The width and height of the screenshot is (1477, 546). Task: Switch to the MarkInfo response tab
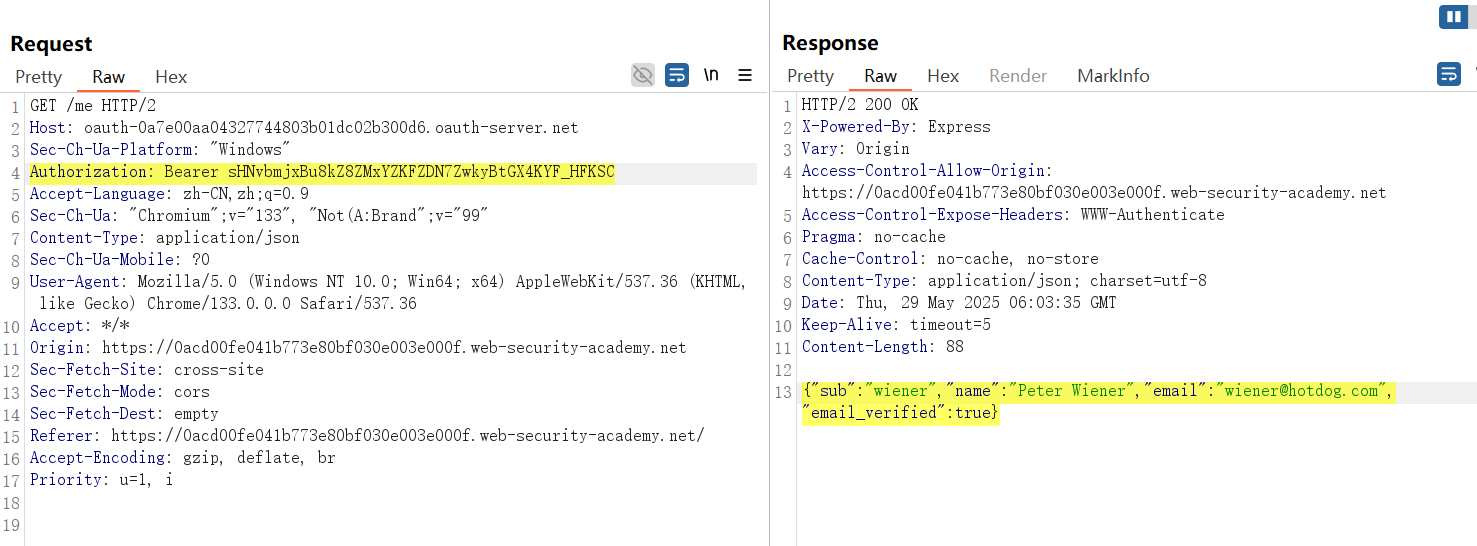tap(1113, 76)
